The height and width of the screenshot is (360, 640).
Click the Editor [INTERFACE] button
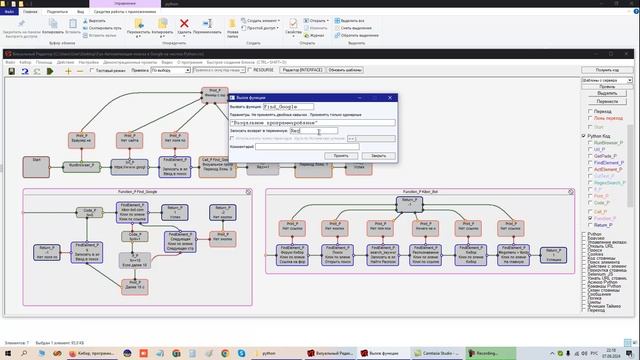pyautogui.click(x=302, y=70)
